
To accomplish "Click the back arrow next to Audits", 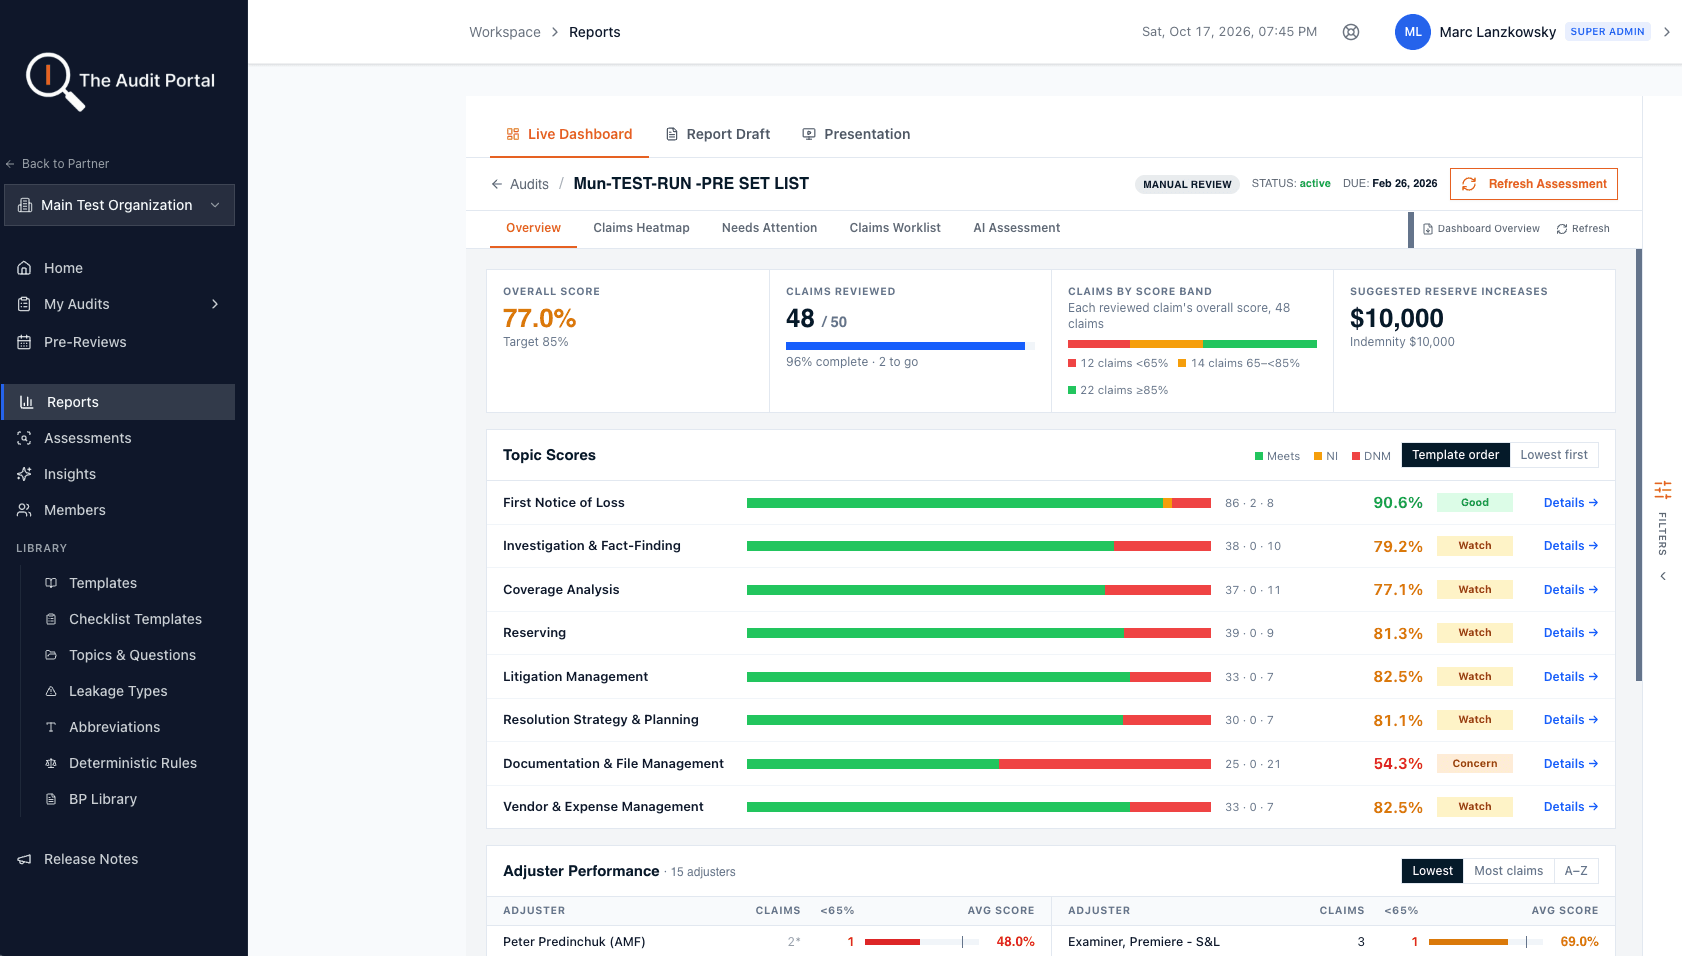I will coord(497,184).
